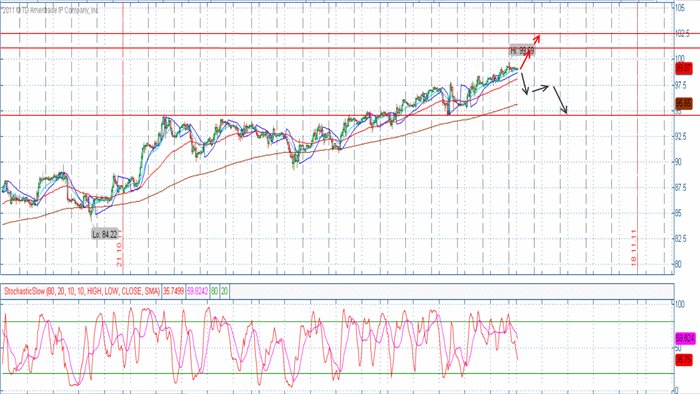
Task: Click the red 99.07 price axis label
Action: point(684,68)
